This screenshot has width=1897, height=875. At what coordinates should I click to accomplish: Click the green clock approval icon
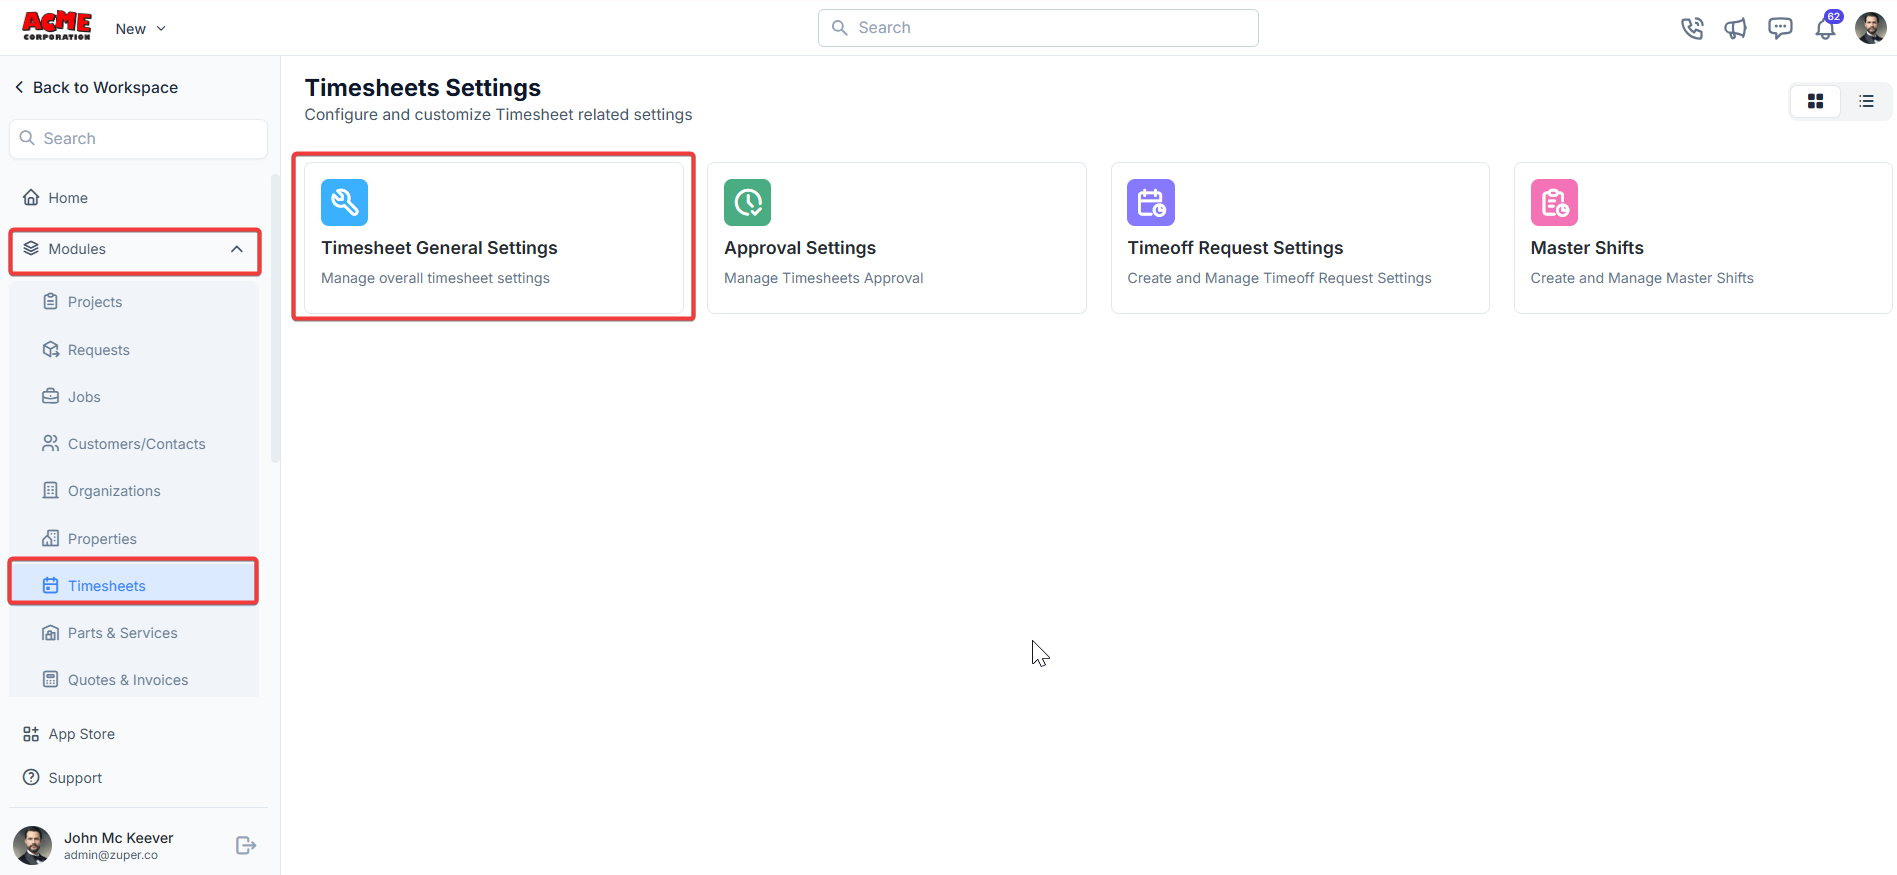(747, 203)
